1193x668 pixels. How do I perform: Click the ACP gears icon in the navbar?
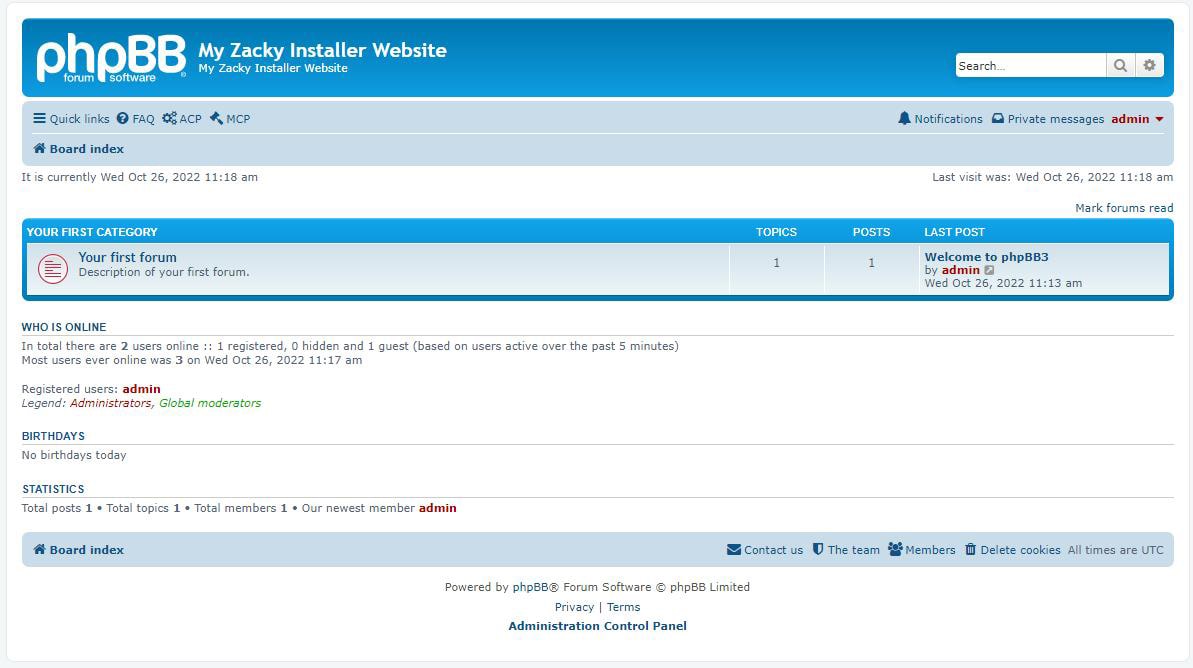click(168, 118)
